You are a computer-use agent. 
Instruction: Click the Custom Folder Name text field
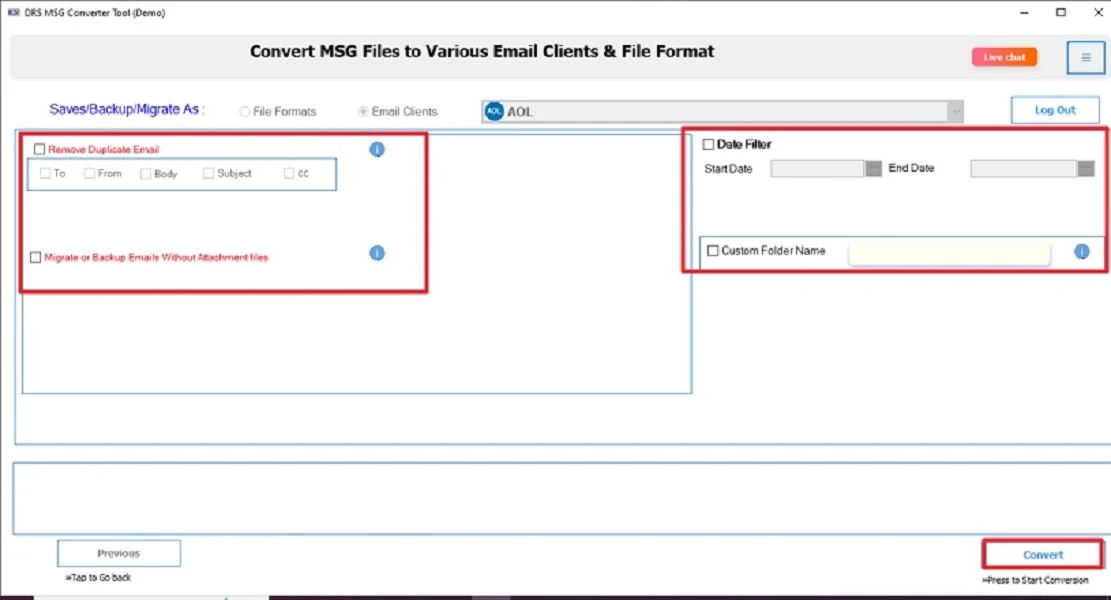click(948, 254)
